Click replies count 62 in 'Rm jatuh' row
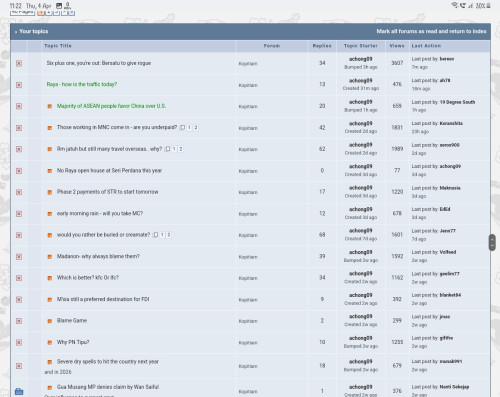 coord(322,149)
